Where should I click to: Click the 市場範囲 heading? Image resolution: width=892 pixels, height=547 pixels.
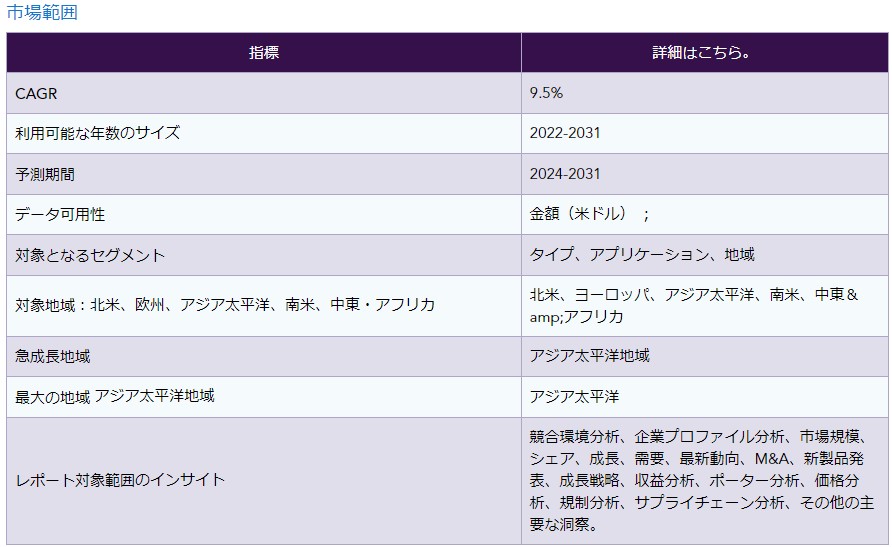[42, 13]
